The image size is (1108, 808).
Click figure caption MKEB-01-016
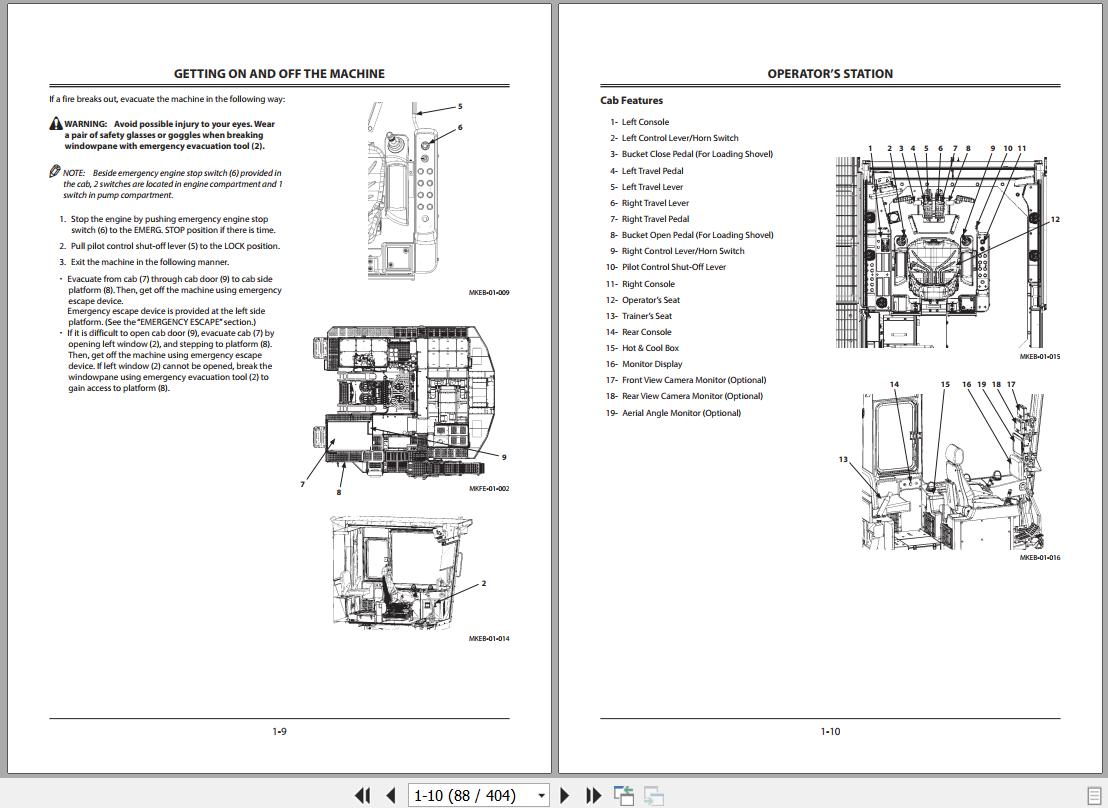coord(1039,558)
